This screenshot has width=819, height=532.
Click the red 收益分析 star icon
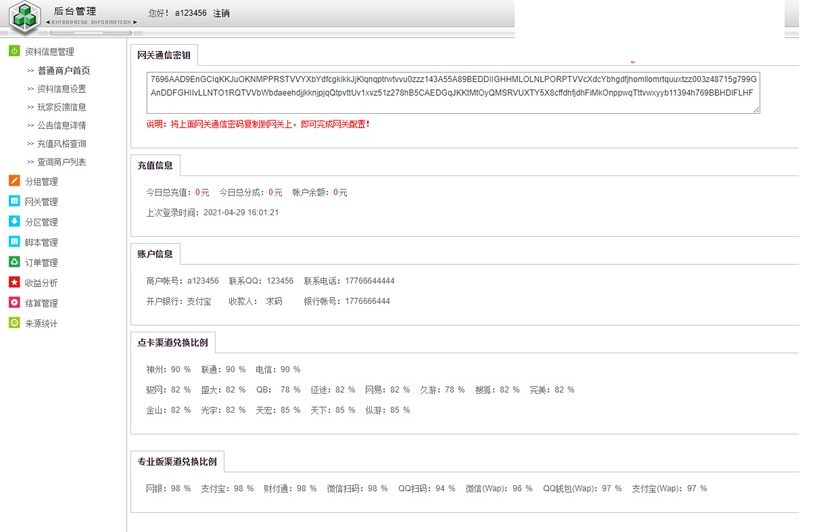coord(14,283)
